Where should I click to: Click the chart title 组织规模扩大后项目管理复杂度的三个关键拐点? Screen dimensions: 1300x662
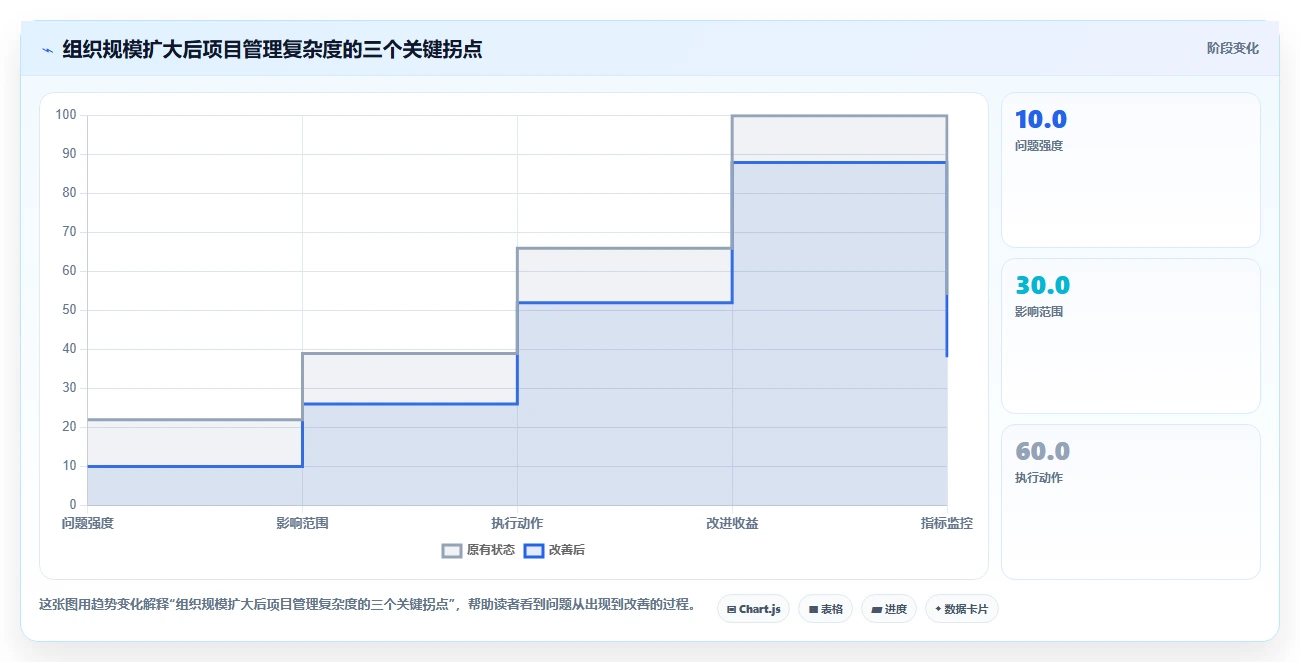click(272, 49)
